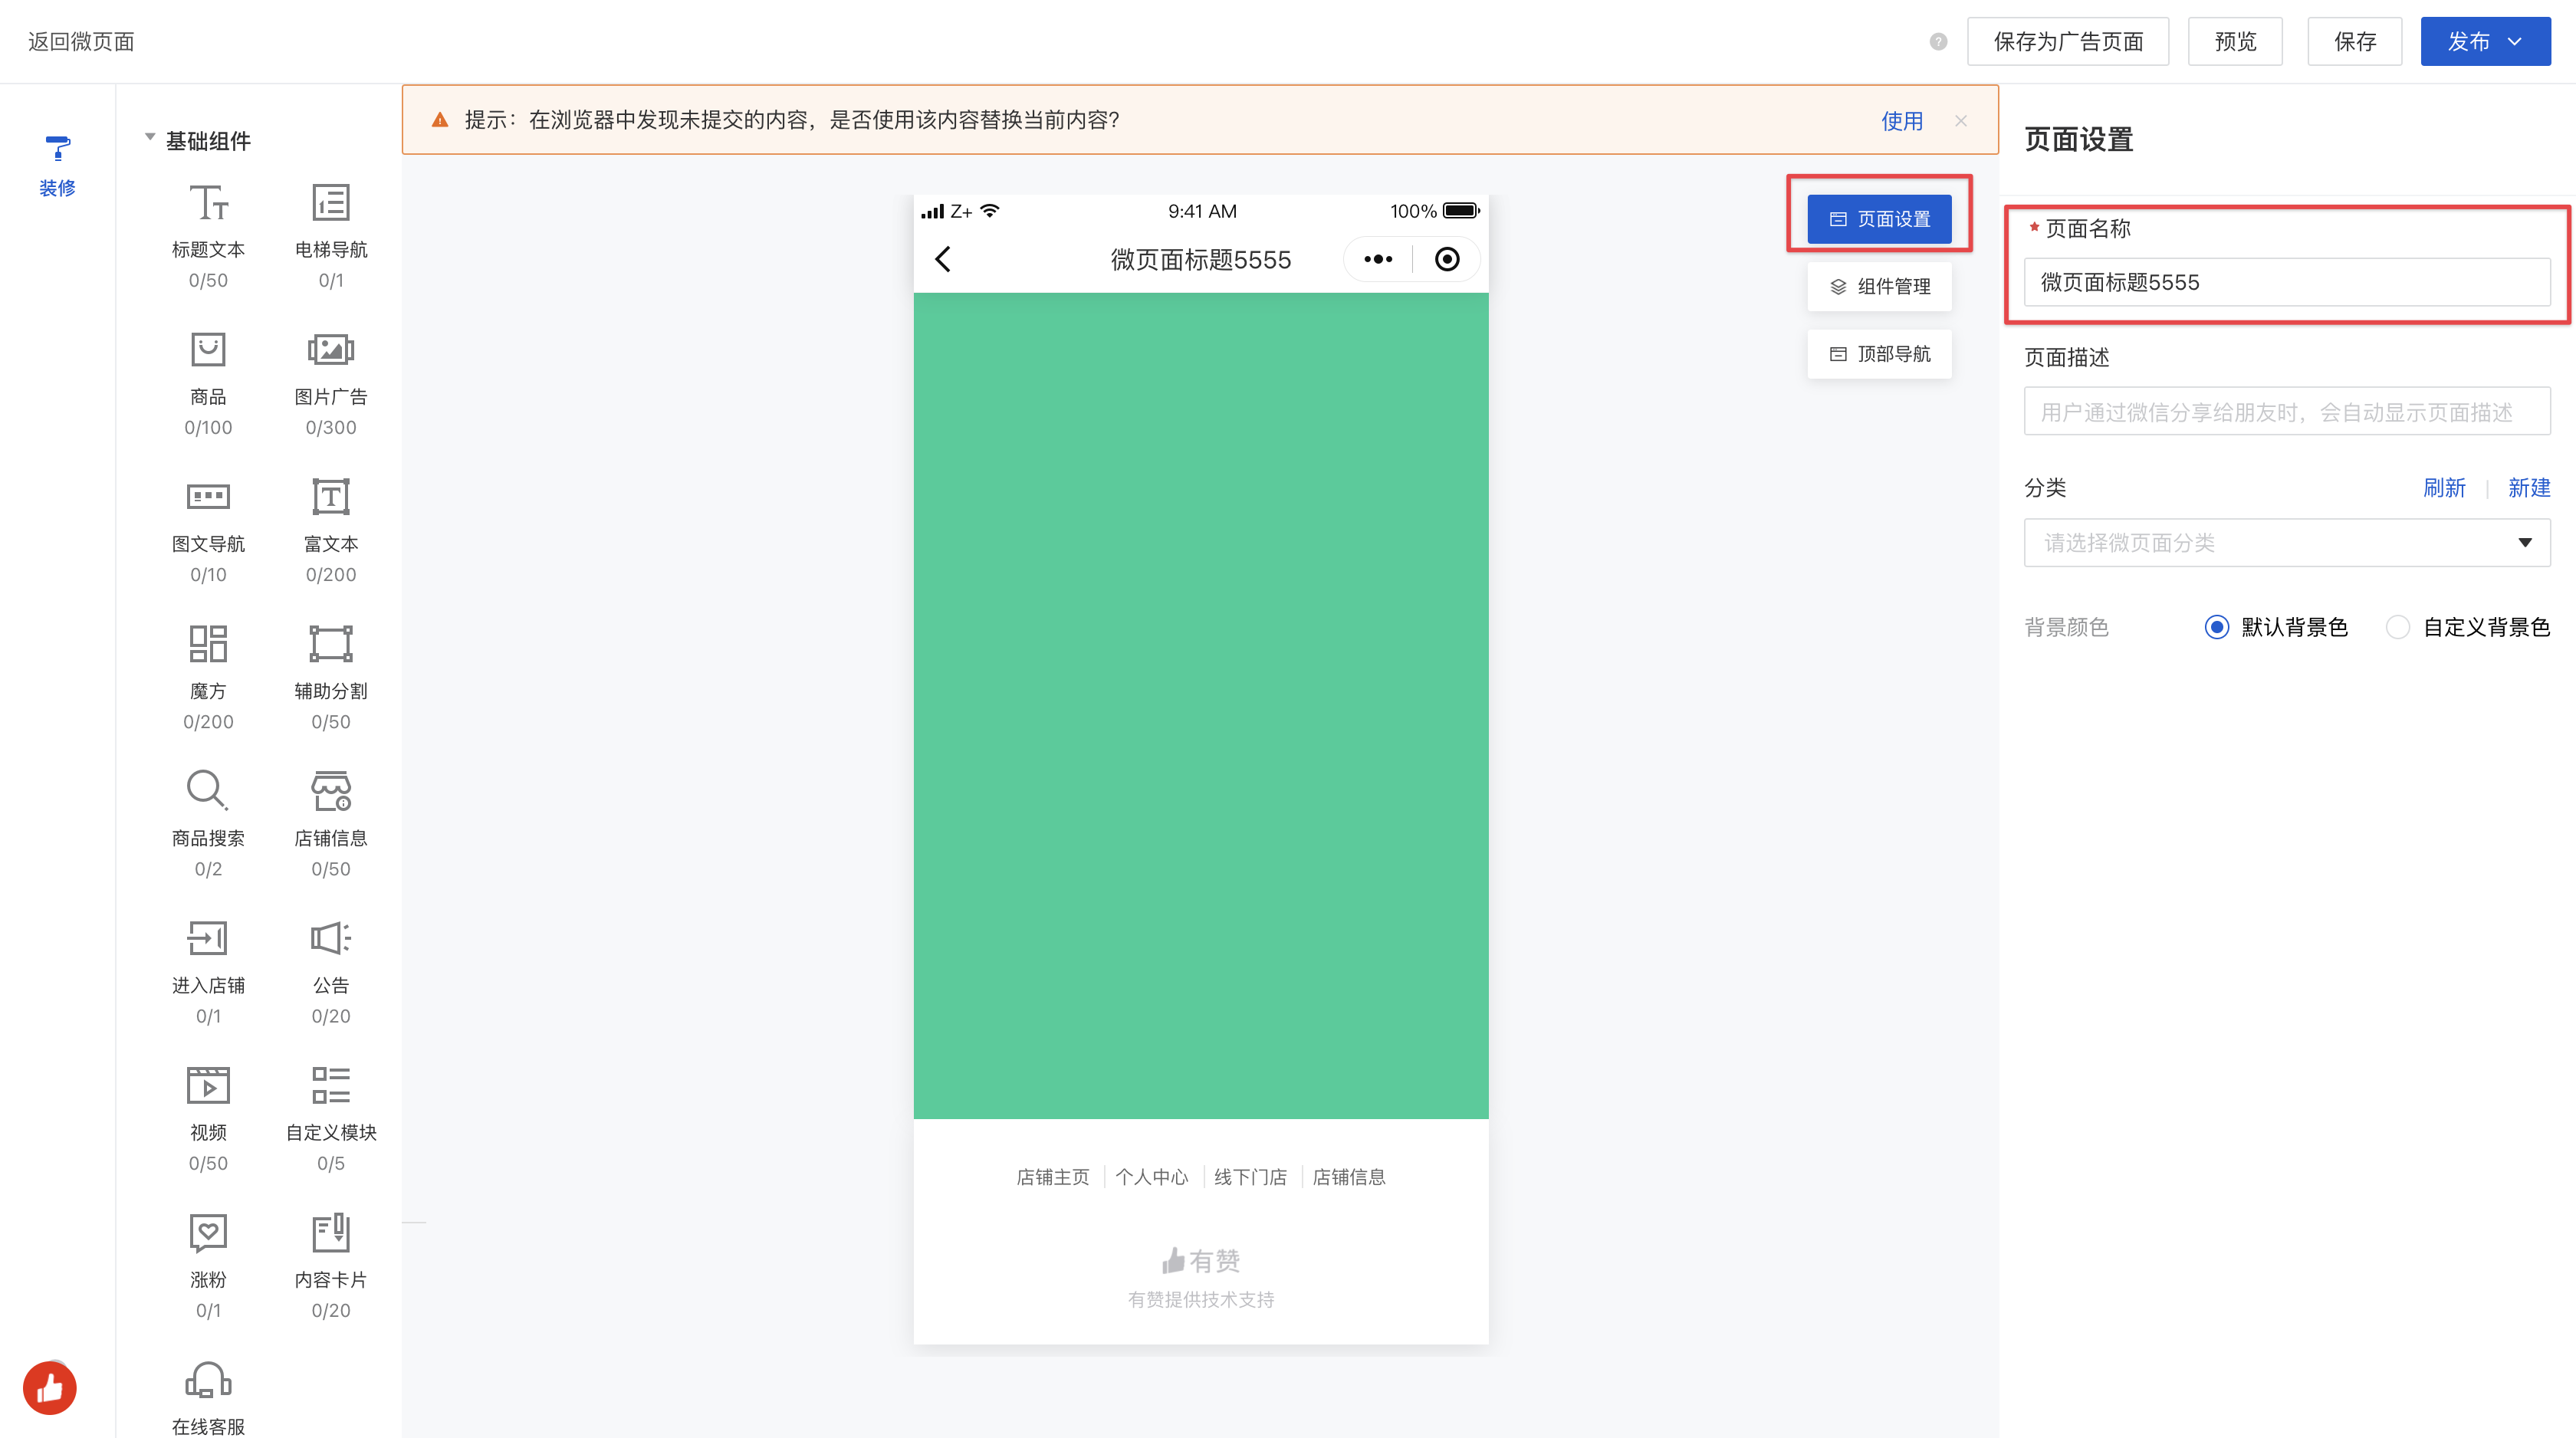Click the help question mark icon
Viewport: 2576px width, 1438px height.
point(1938,42)
